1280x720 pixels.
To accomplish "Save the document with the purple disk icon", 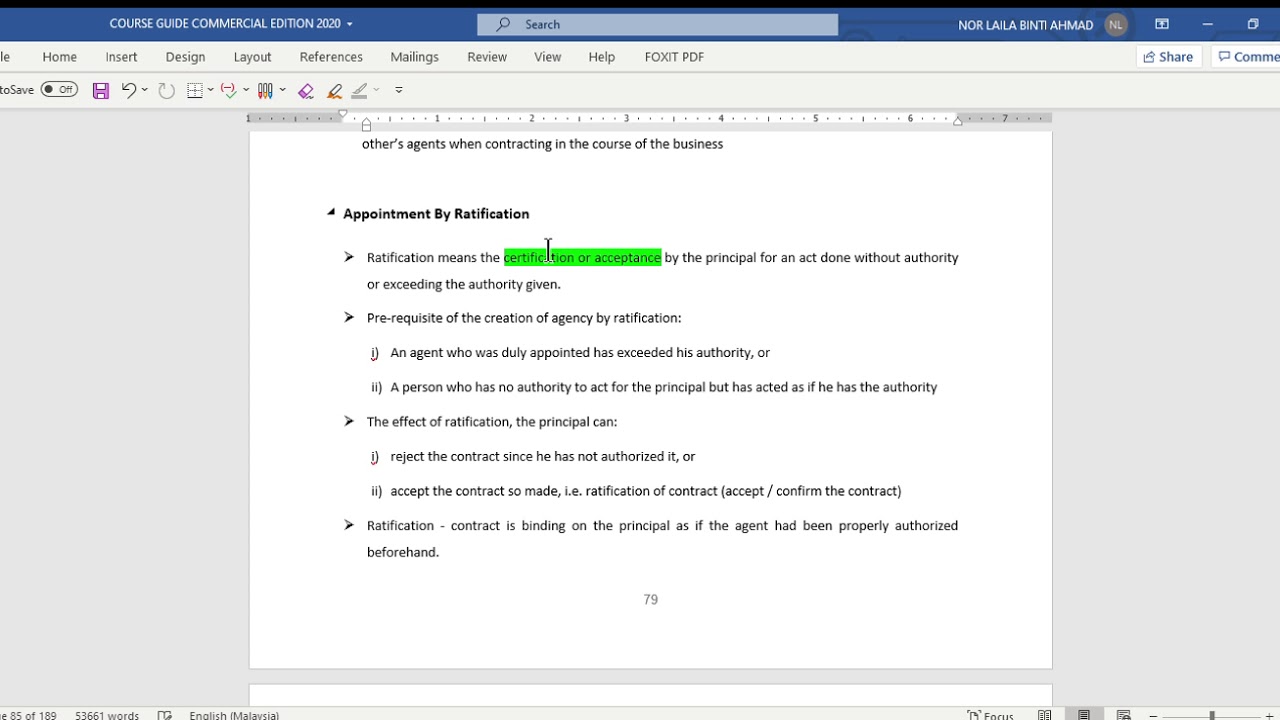I will point(101,90).
